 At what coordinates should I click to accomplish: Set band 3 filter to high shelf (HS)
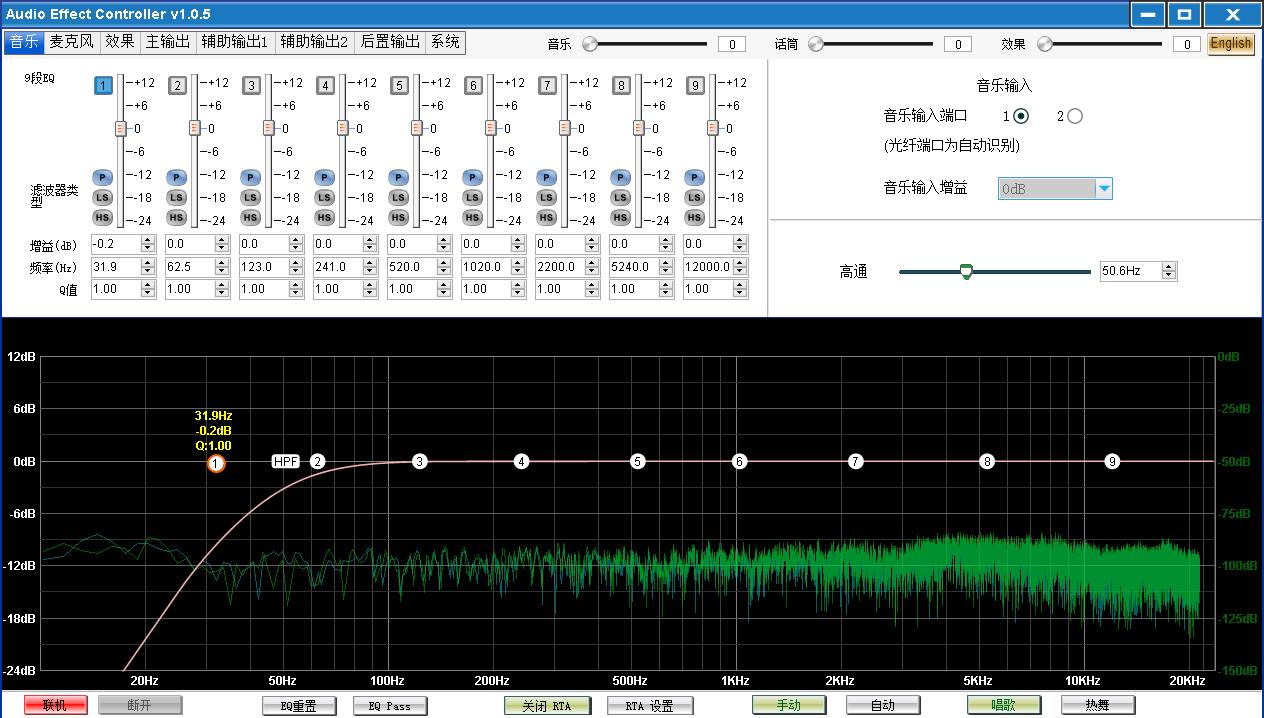pos(250,217)
